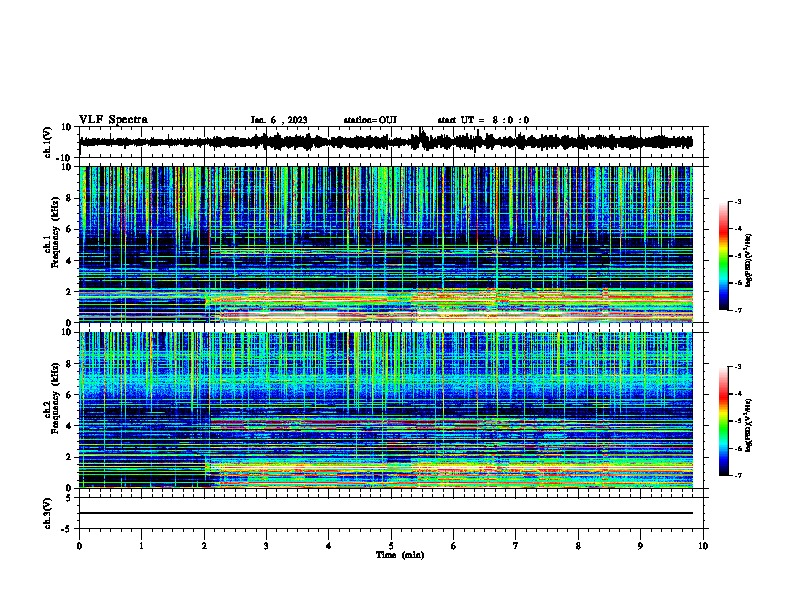The width and height of the screenshot is (792, 612).
Task: Click time axis tick label "6"
Action: point(454,546)
